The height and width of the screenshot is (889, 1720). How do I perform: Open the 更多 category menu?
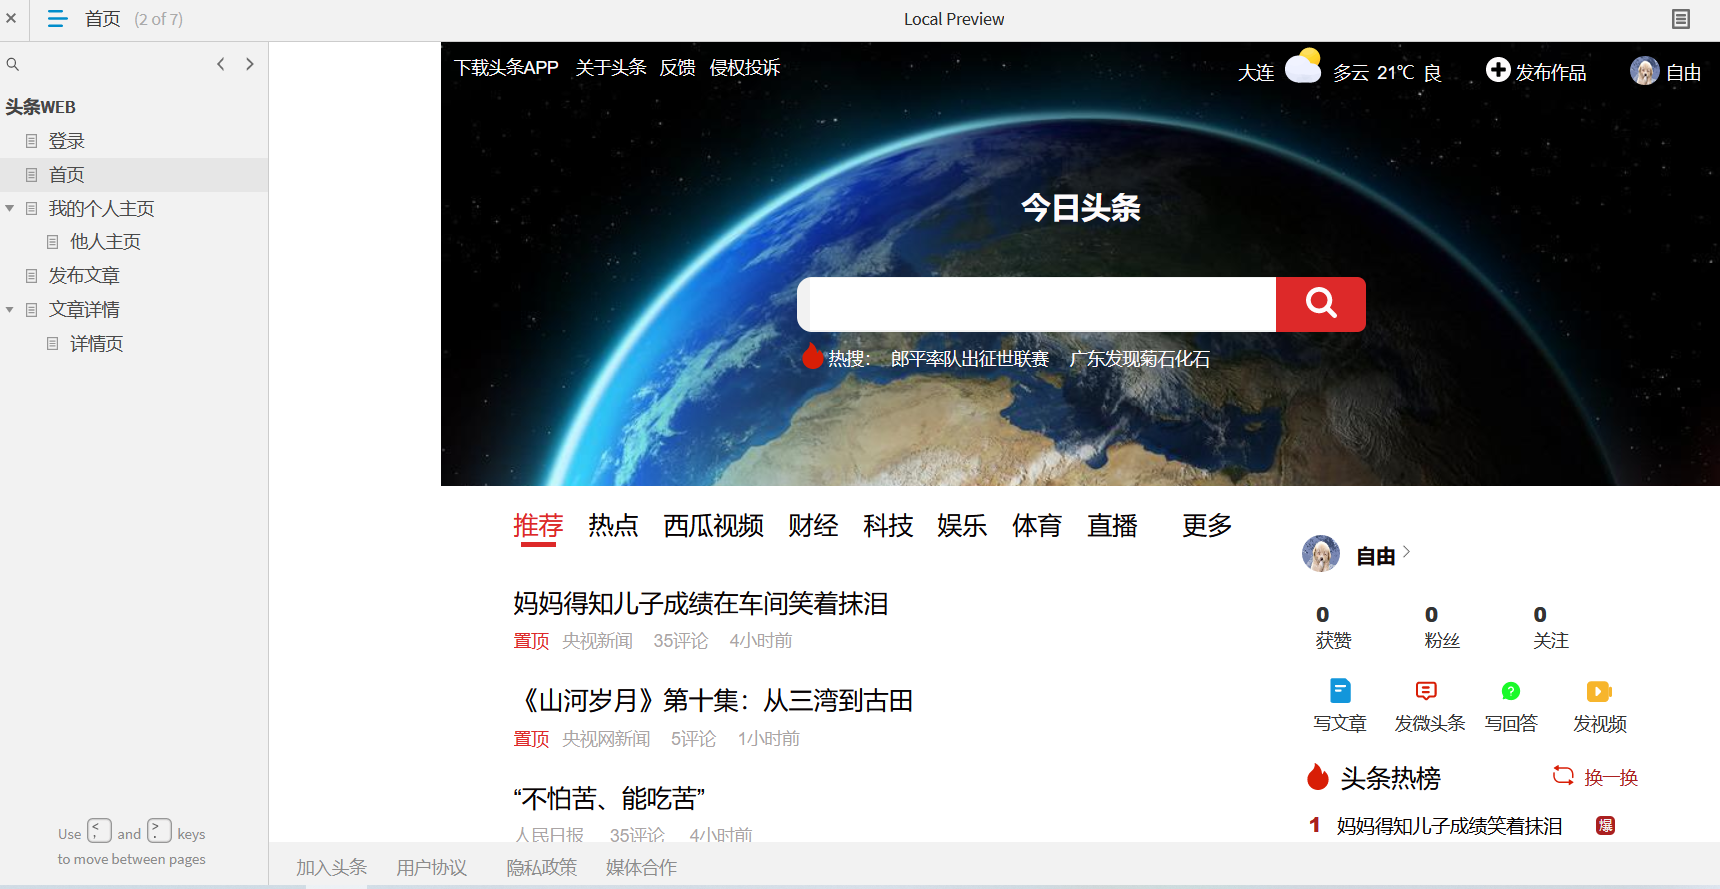point(1207,525)
